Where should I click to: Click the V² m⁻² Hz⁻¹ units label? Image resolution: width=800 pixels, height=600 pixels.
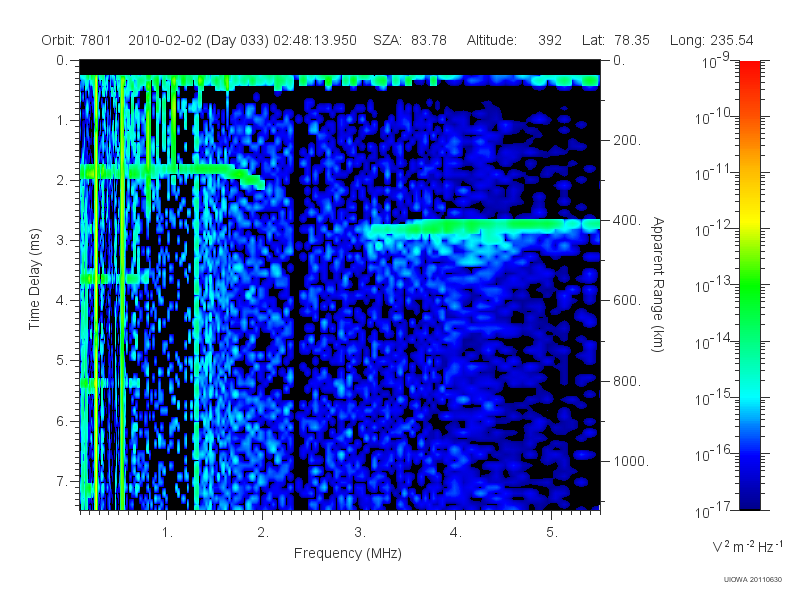click(746, 546)
